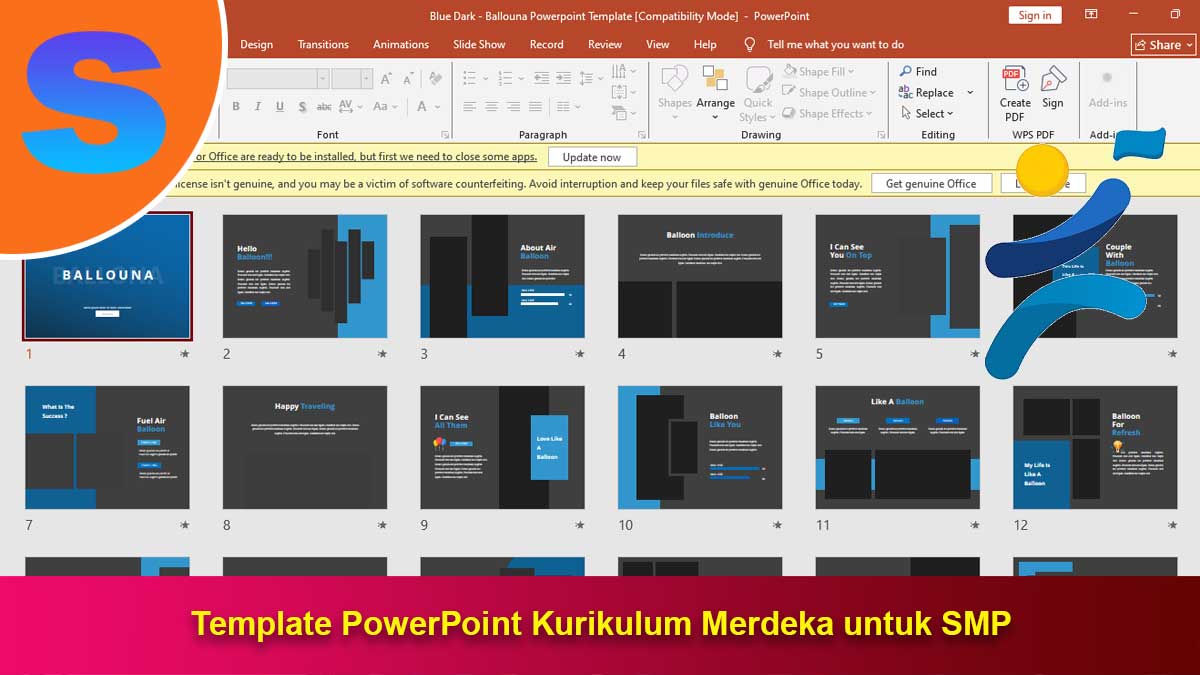Click Ribbon Display Options icon

click(1091, 15)
